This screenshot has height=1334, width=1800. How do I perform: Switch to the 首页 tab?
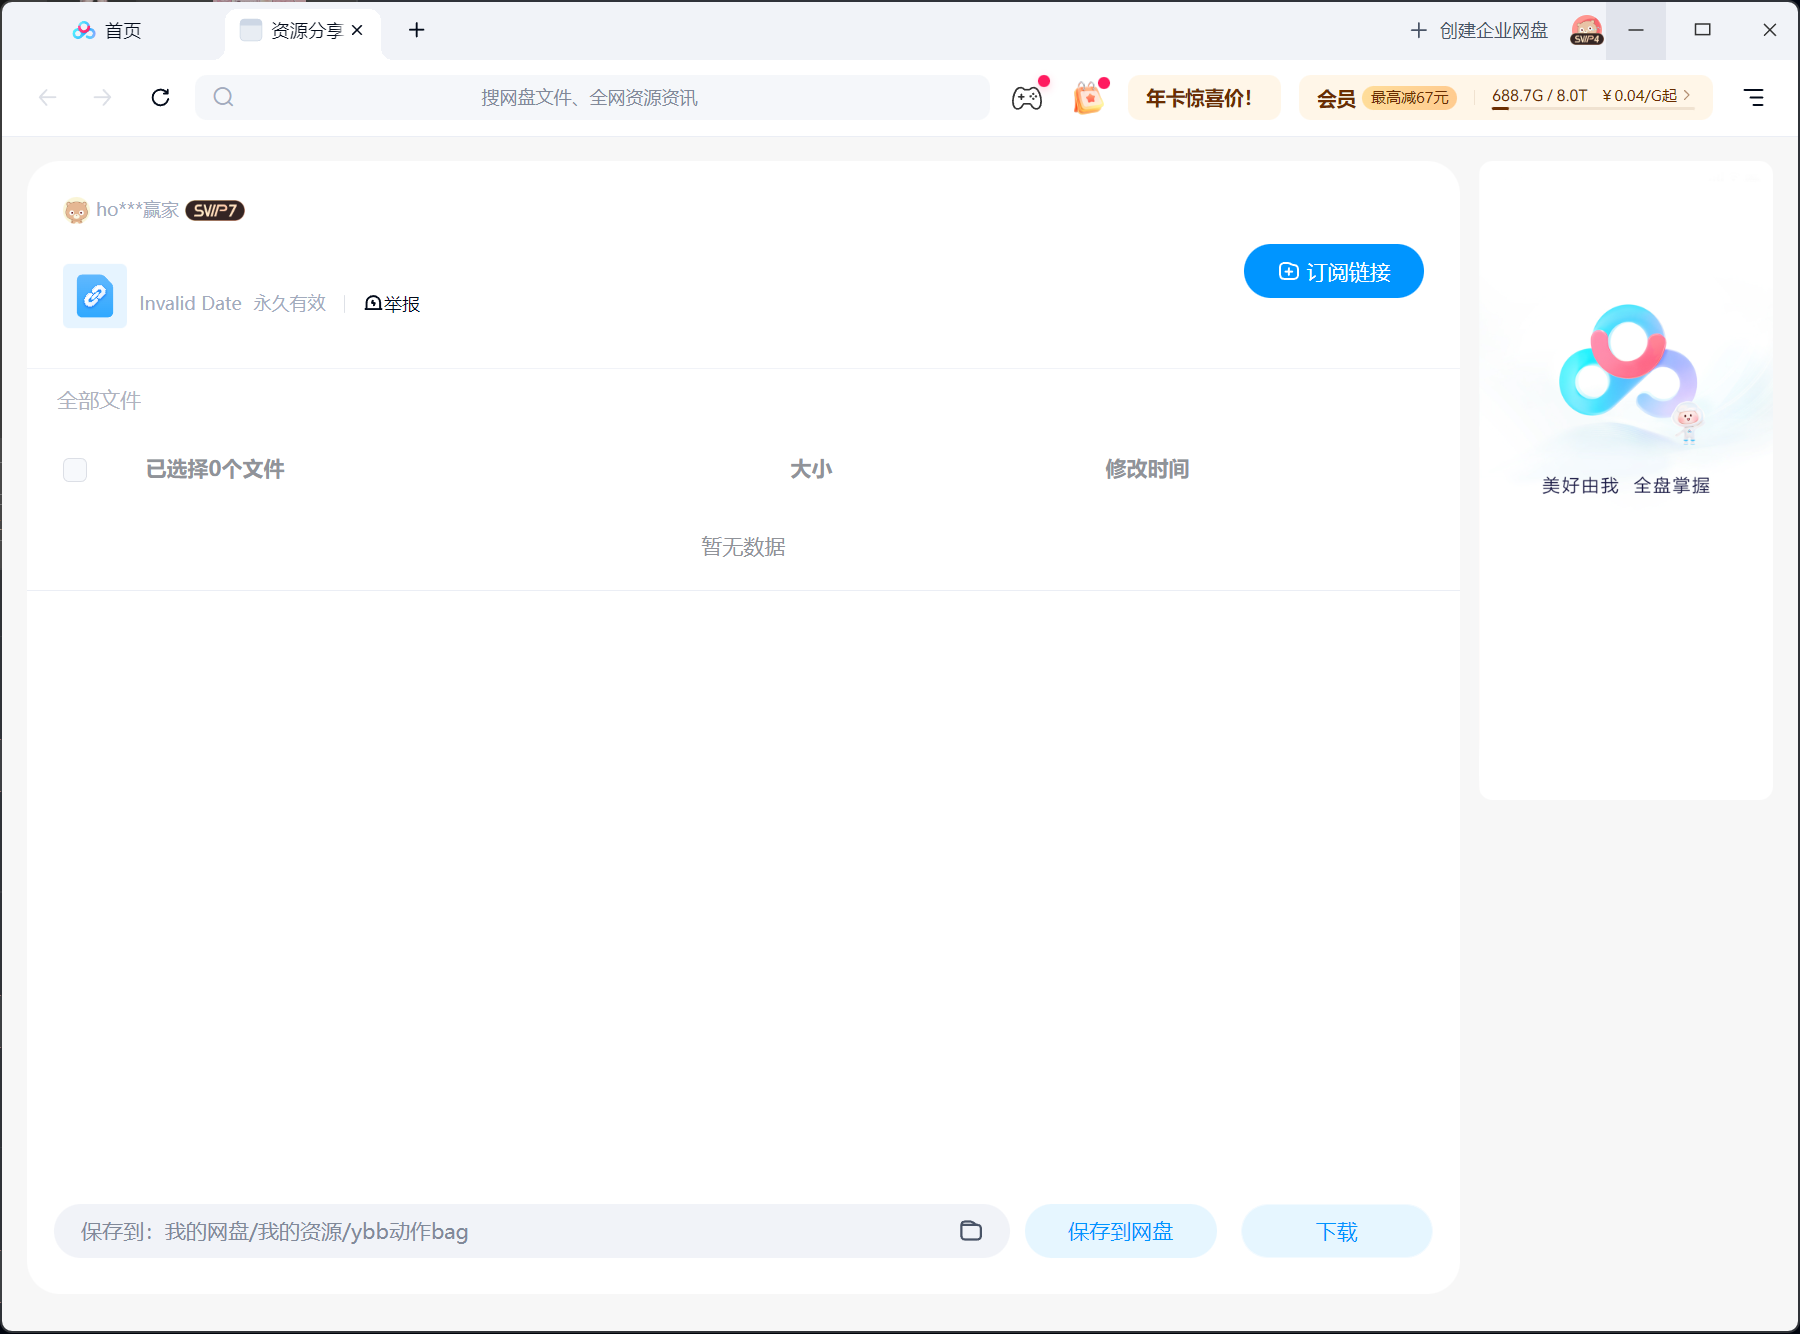click(108, 31)
